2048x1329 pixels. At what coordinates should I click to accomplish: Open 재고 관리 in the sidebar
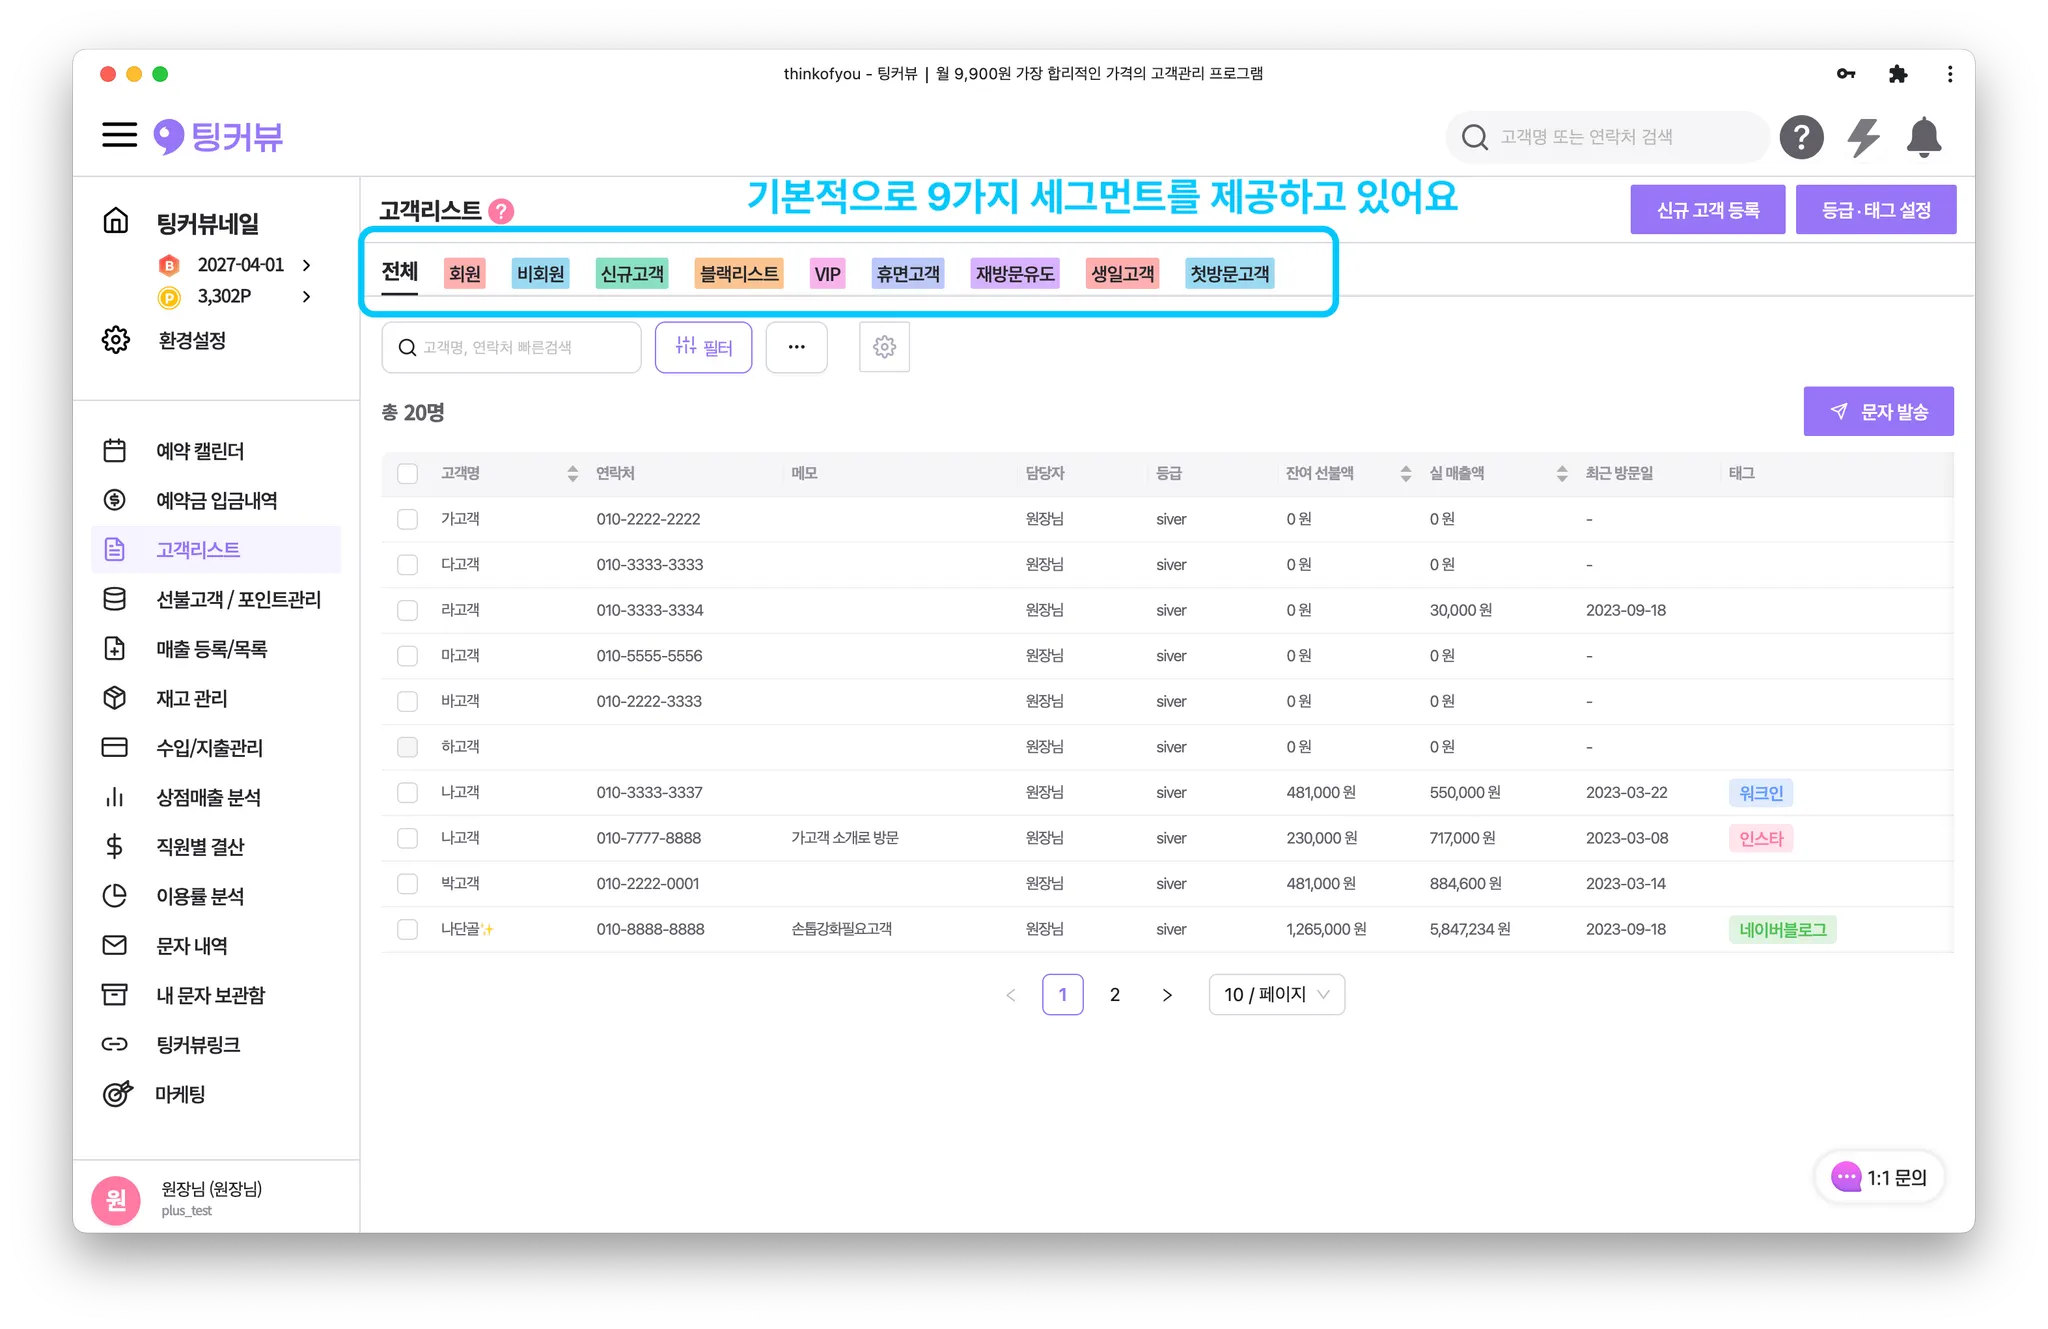191,698
